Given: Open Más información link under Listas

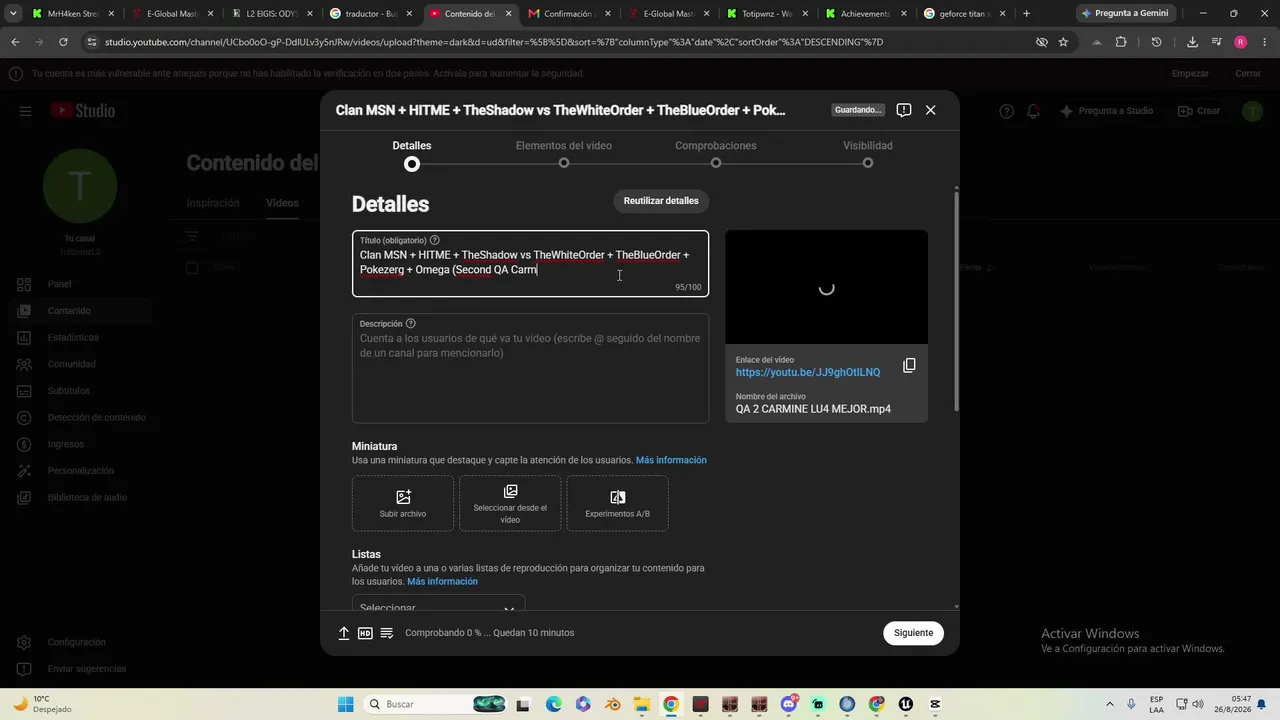Looking at the screenshot, I should pyautogui.click(x=442, y=582).
